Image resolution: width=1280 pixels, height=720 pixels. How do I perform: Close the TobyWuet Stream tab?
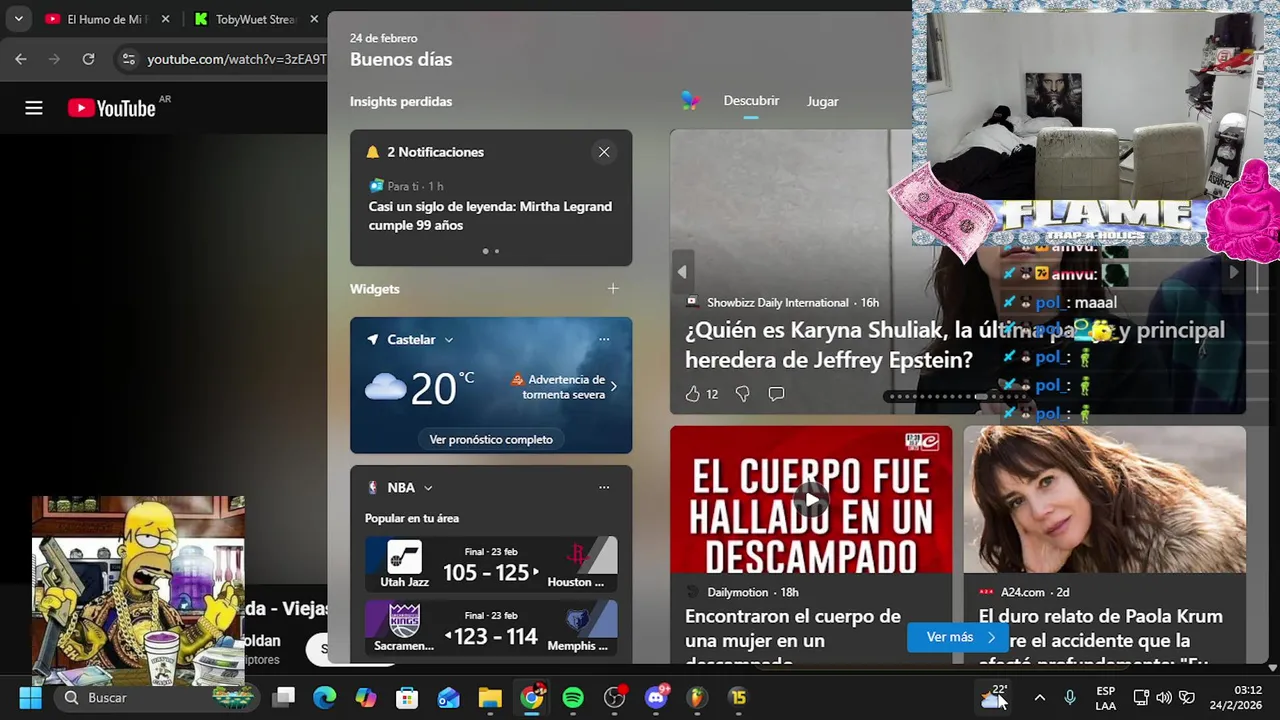tap(314, 19)
